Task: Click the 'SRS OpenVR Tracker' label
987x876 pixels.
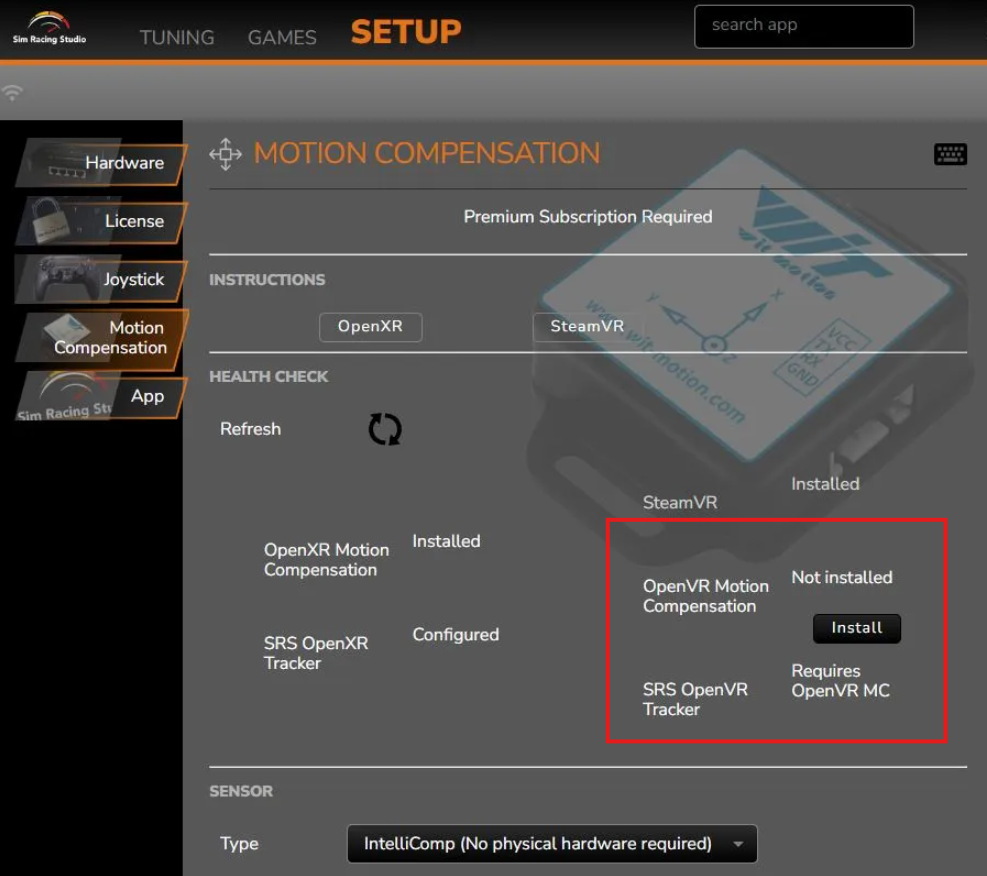Action: [x=695, y=699]
